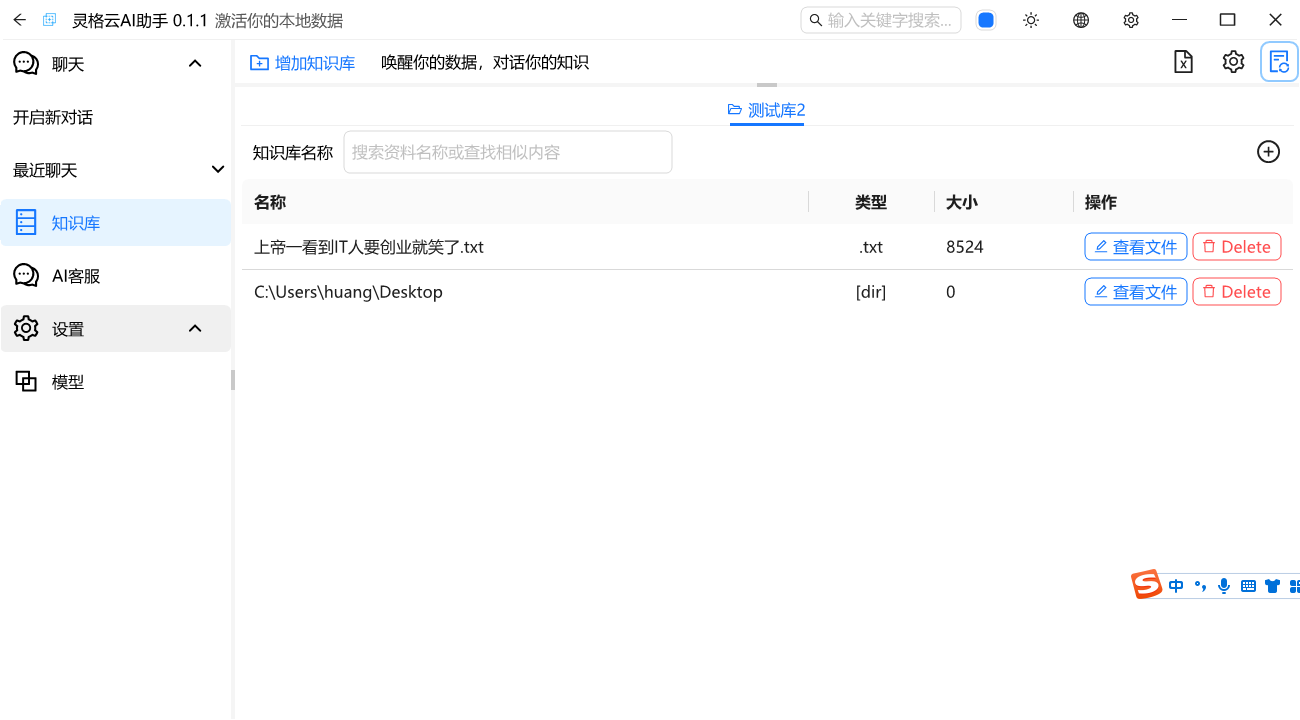Click 查看文件 for the .txt file
The width and height of the screenshot is (1300, 720).
point(1136,247)
